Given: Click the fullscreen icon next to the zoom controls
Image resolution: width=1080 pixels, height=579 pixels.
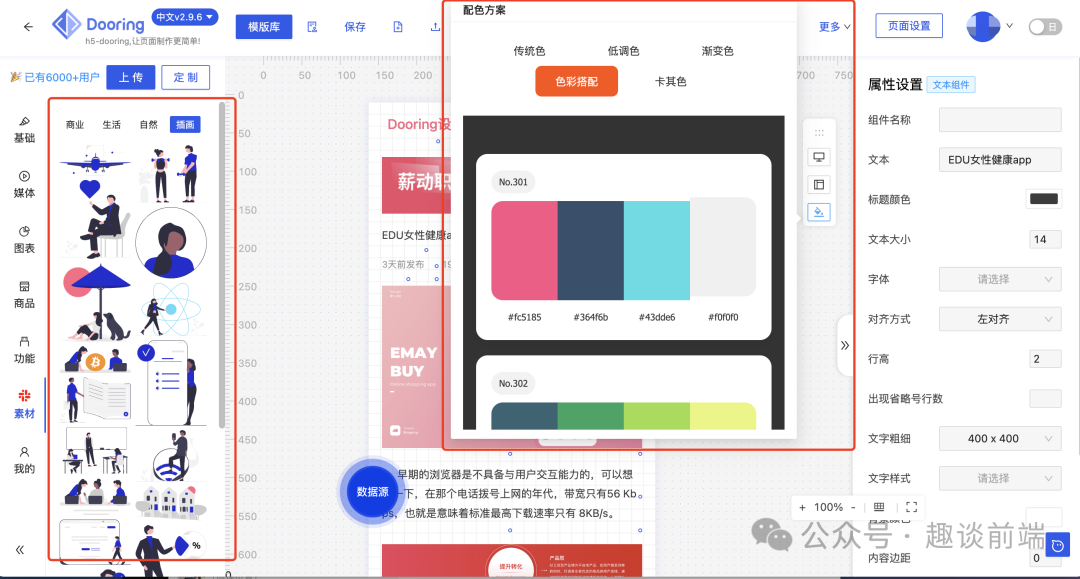Looking at the screenshot, I should 911,507.
